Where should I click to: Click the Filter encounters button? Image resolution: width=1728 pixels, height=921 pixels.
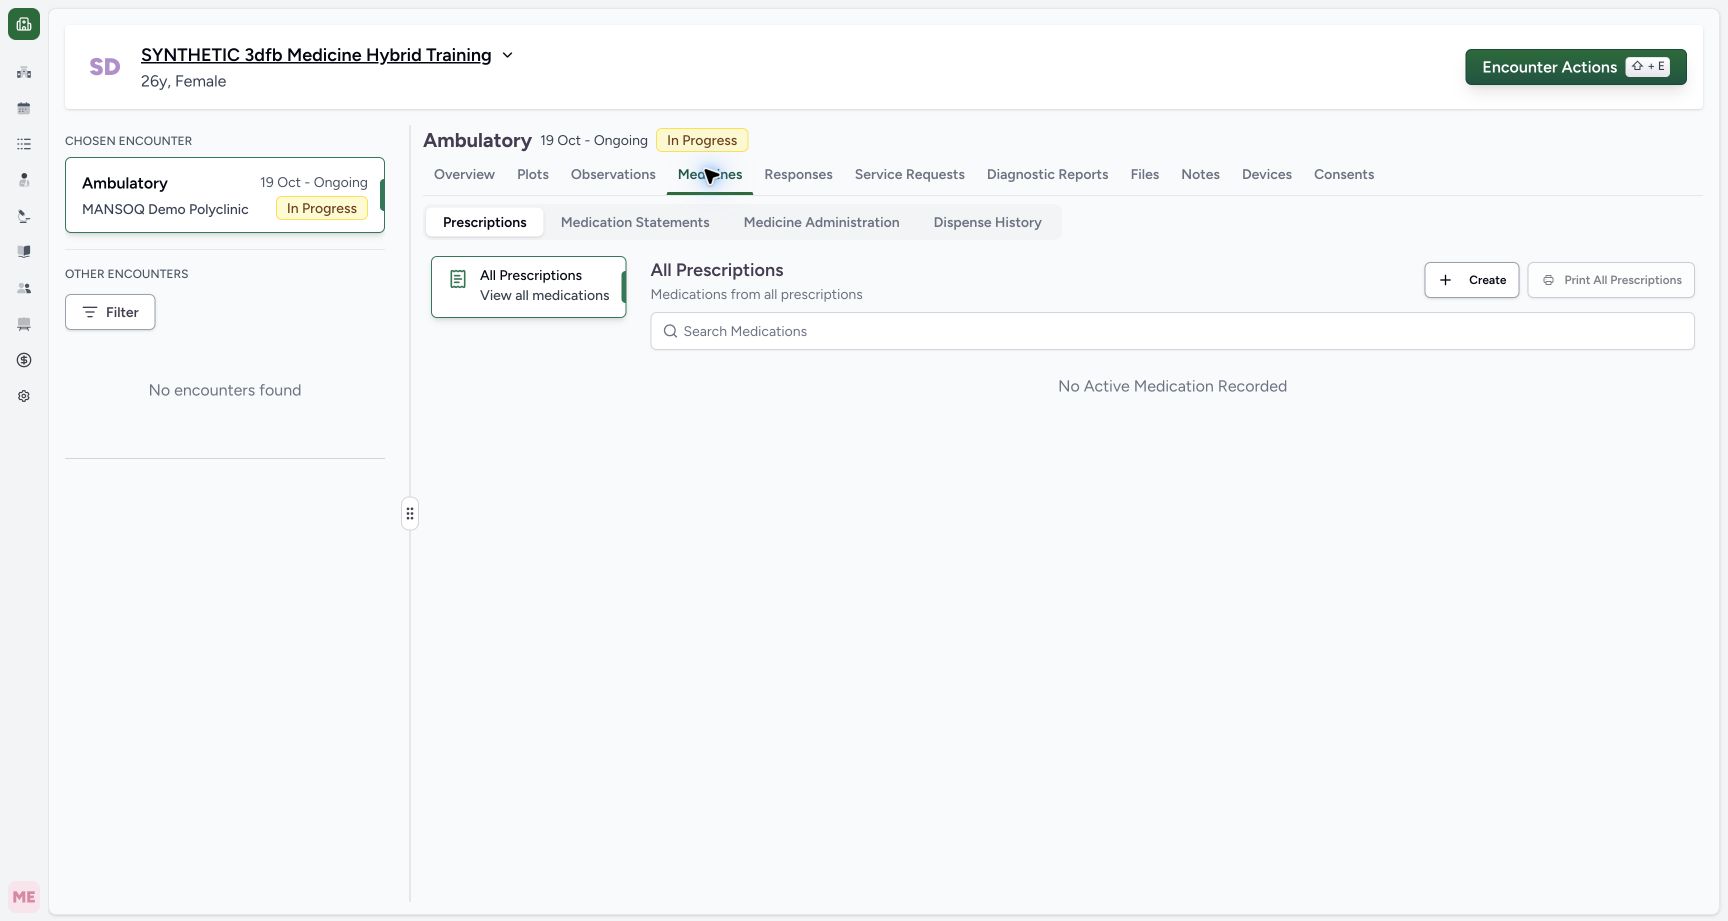pos(110,312)
